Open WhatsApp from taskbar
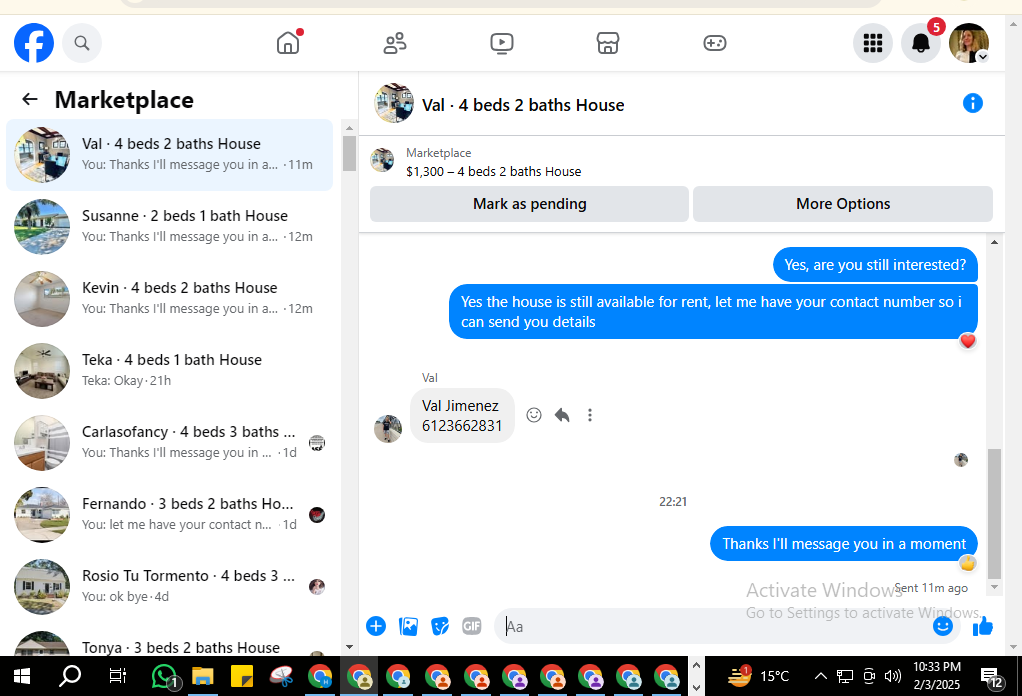1022x696 pixels. tap(165, 676)
